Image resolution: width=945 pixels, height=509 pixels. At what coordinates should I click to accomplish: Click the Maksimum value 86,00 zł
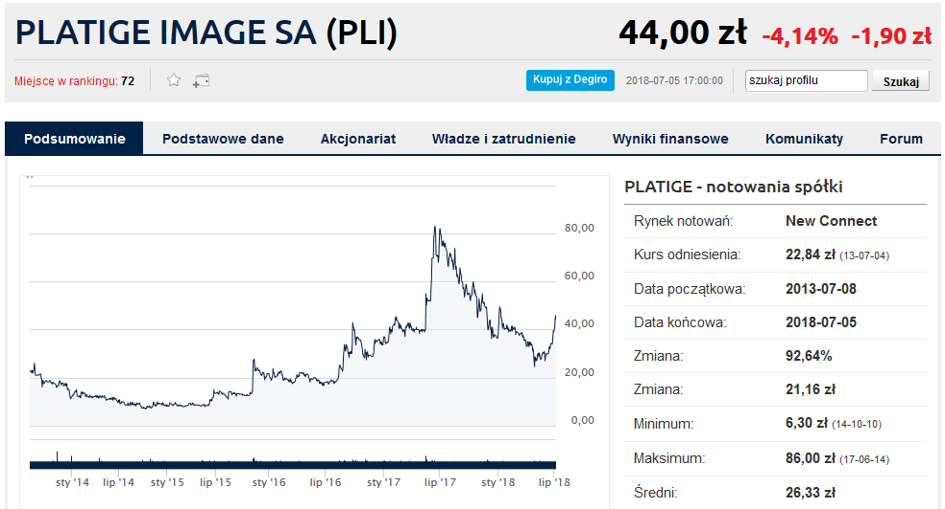pyautogui.click(x=810, y=458)
